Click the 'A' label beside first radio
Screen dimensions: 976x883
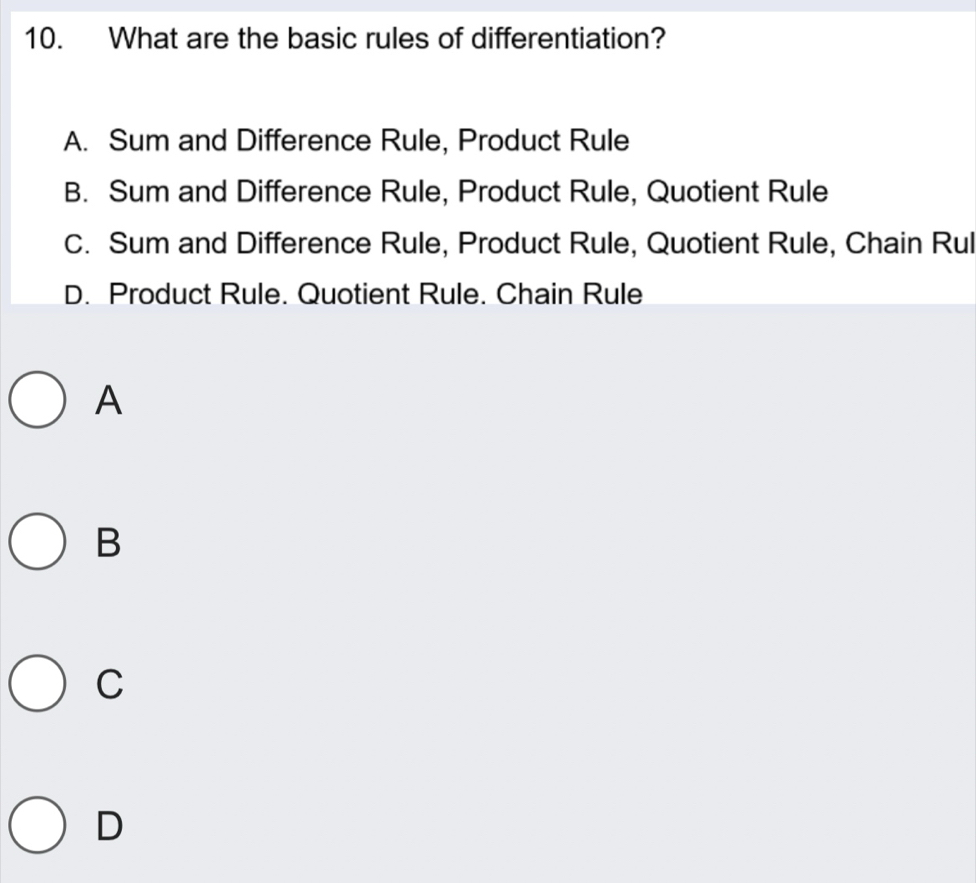point(109,402)
